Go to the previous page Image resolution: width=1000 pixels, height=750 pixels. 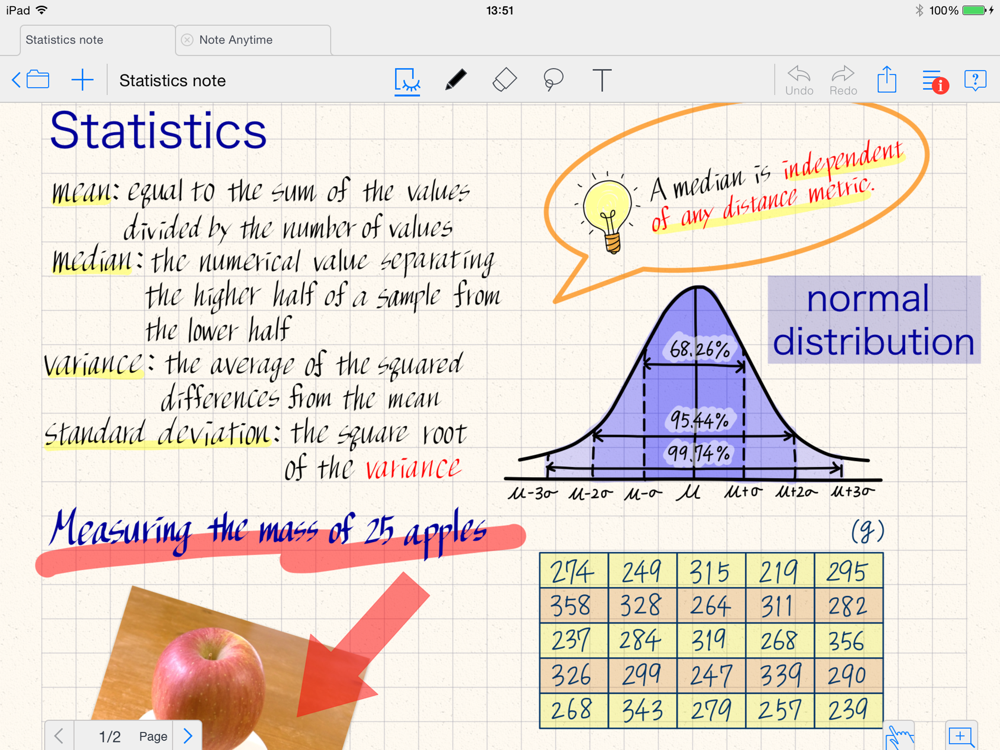59,736
